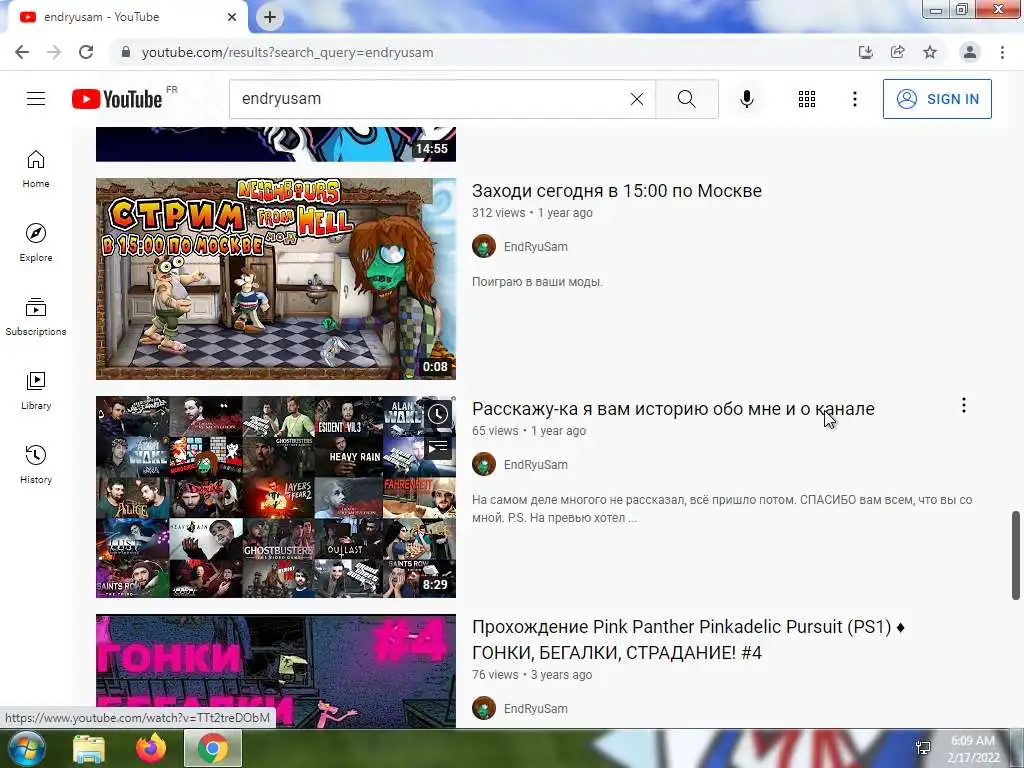The width and height of the screenshot is (1024, 768).
Task: Add the 8:29 video to Watch later
Action: click(438, 414)
